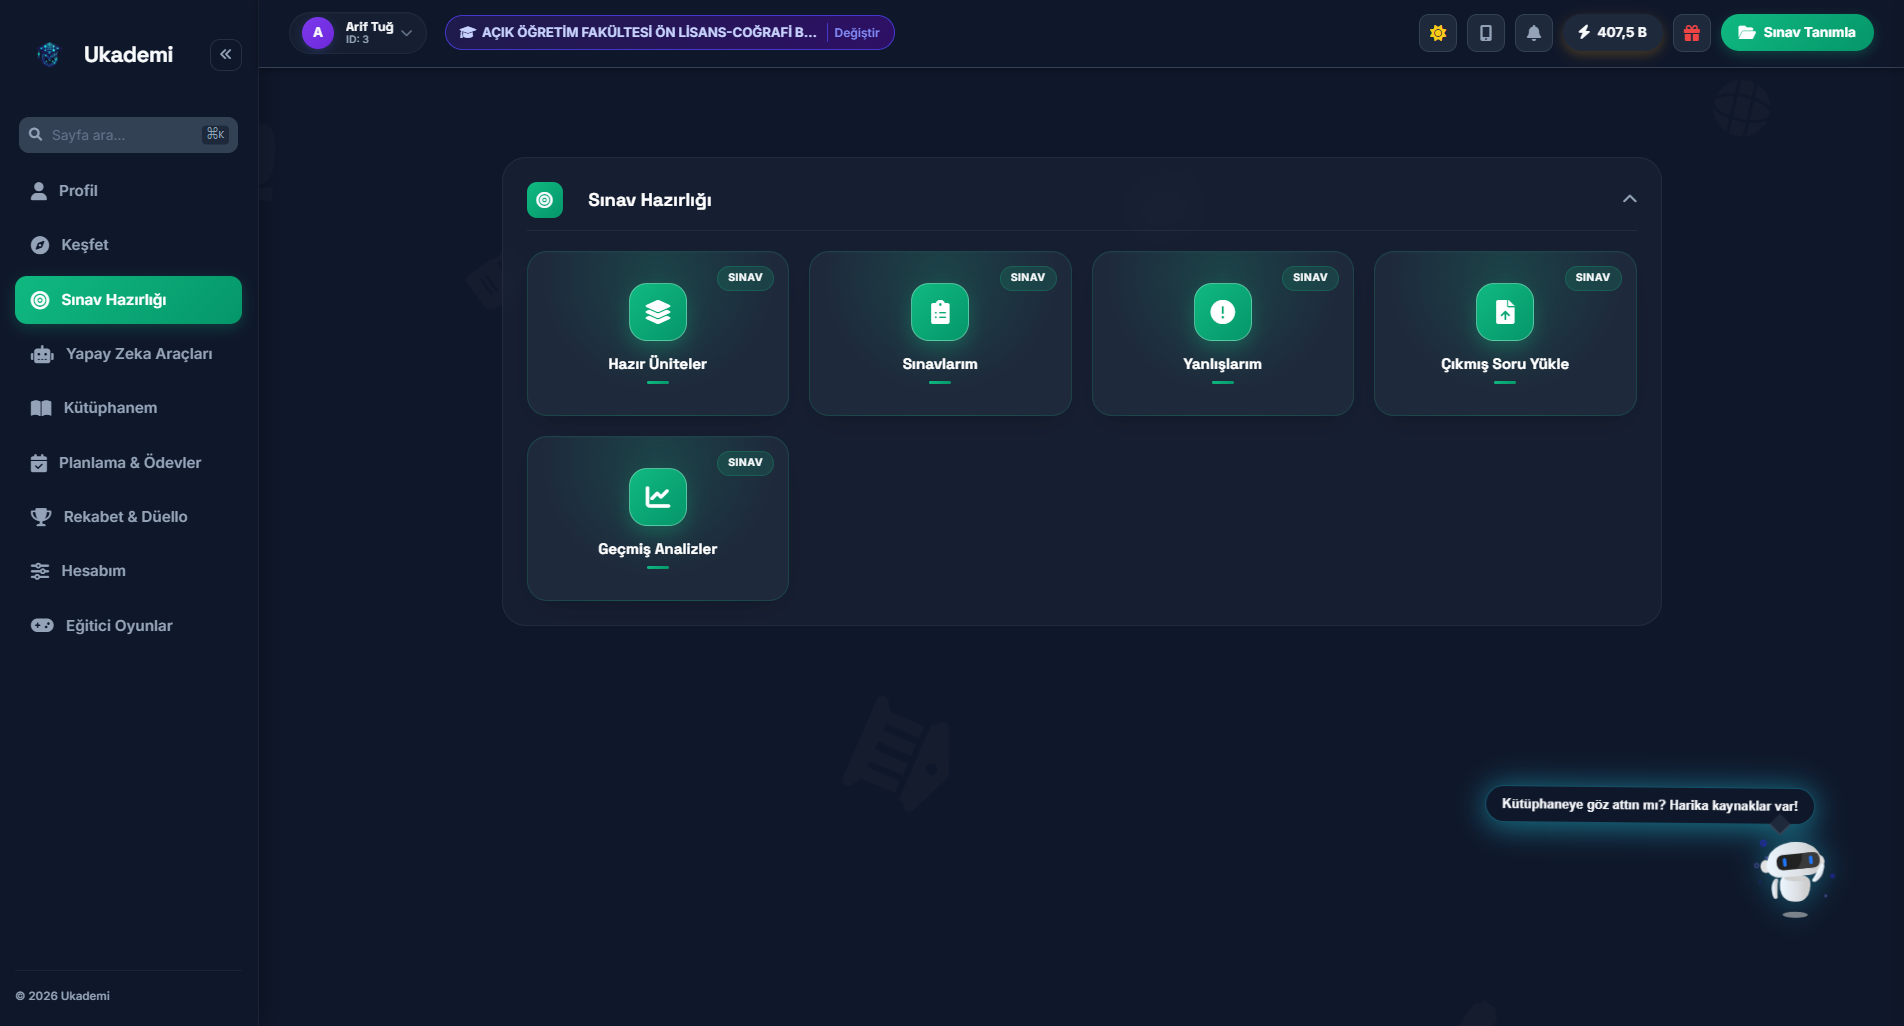Click the SINAV badge on Geçmiş Analizler card

click(x=745, y=462)
